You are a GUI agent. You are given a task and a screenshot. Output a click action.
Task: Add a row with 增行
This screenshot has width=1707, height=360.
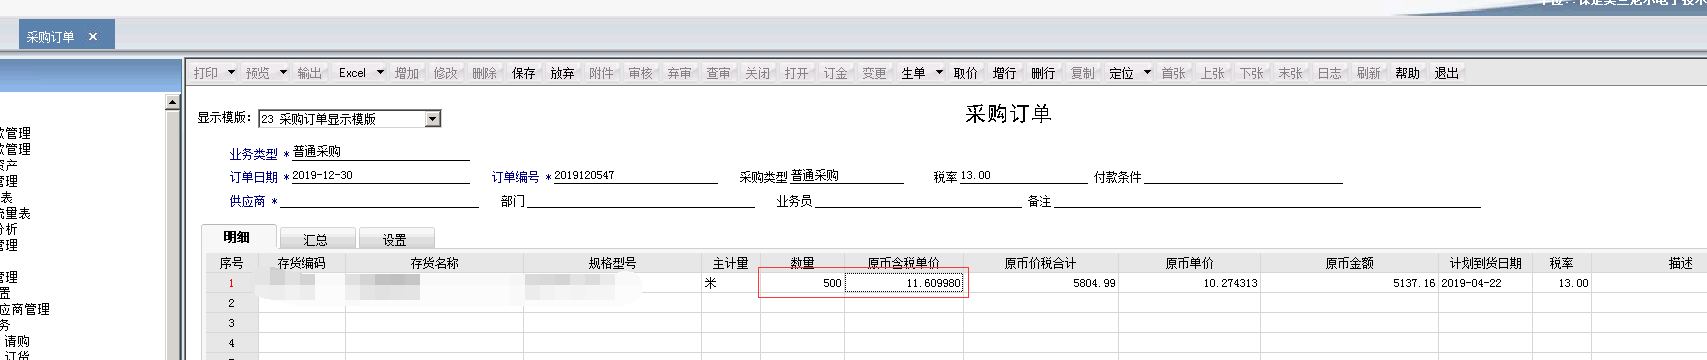[x=1005, y=73]
